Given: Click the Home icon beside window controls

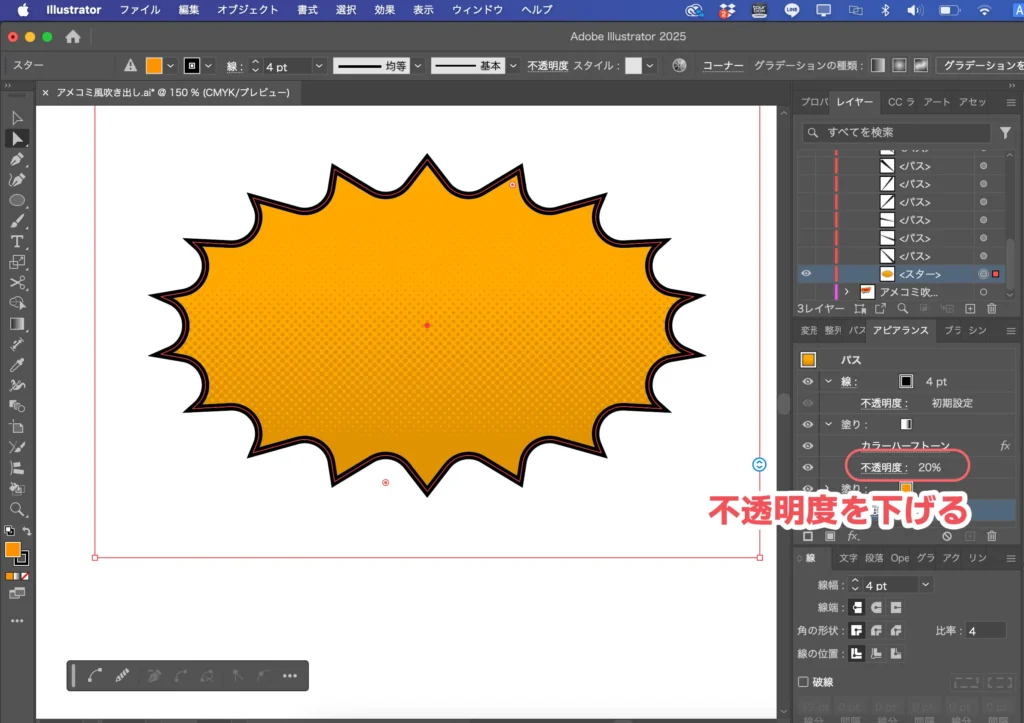Looking at the screenshot, I should tap(73, 37).
